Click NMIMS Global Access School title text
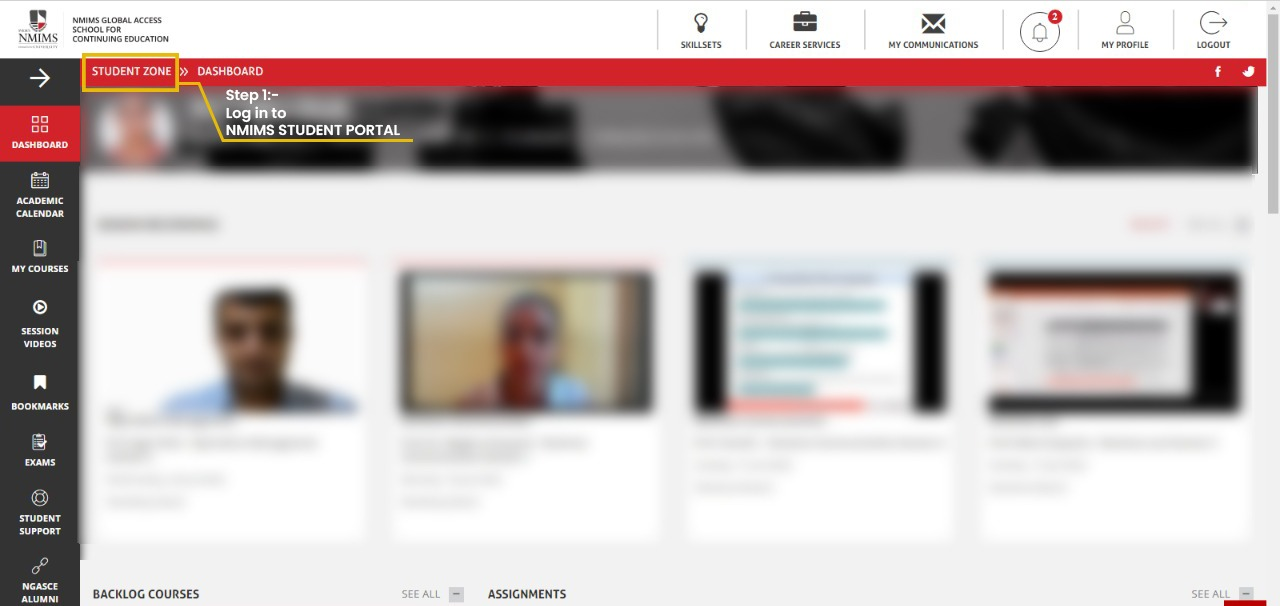Viewport: 1280px width, 606px height. 120,30
